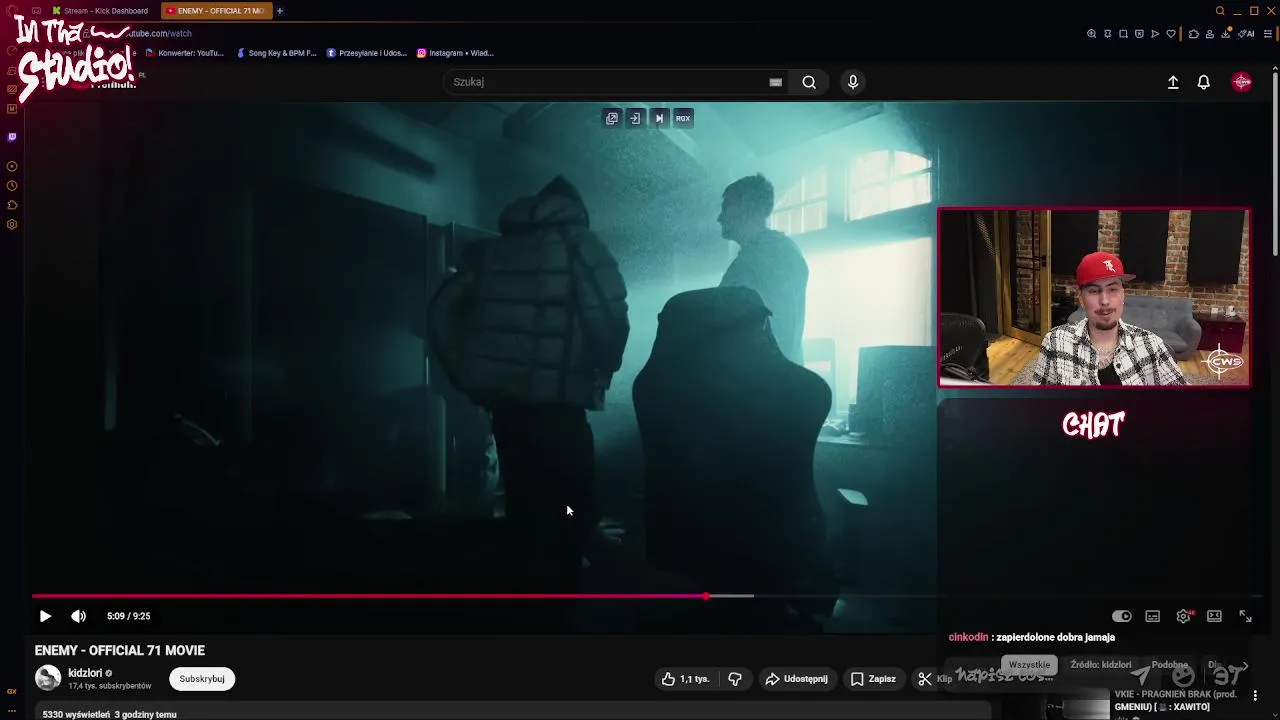Click the ENEMY - OFFICIAL 71 MOVIE title
Image resolution: width=1280 pixels, height=720 pixels.
[120, 651]
